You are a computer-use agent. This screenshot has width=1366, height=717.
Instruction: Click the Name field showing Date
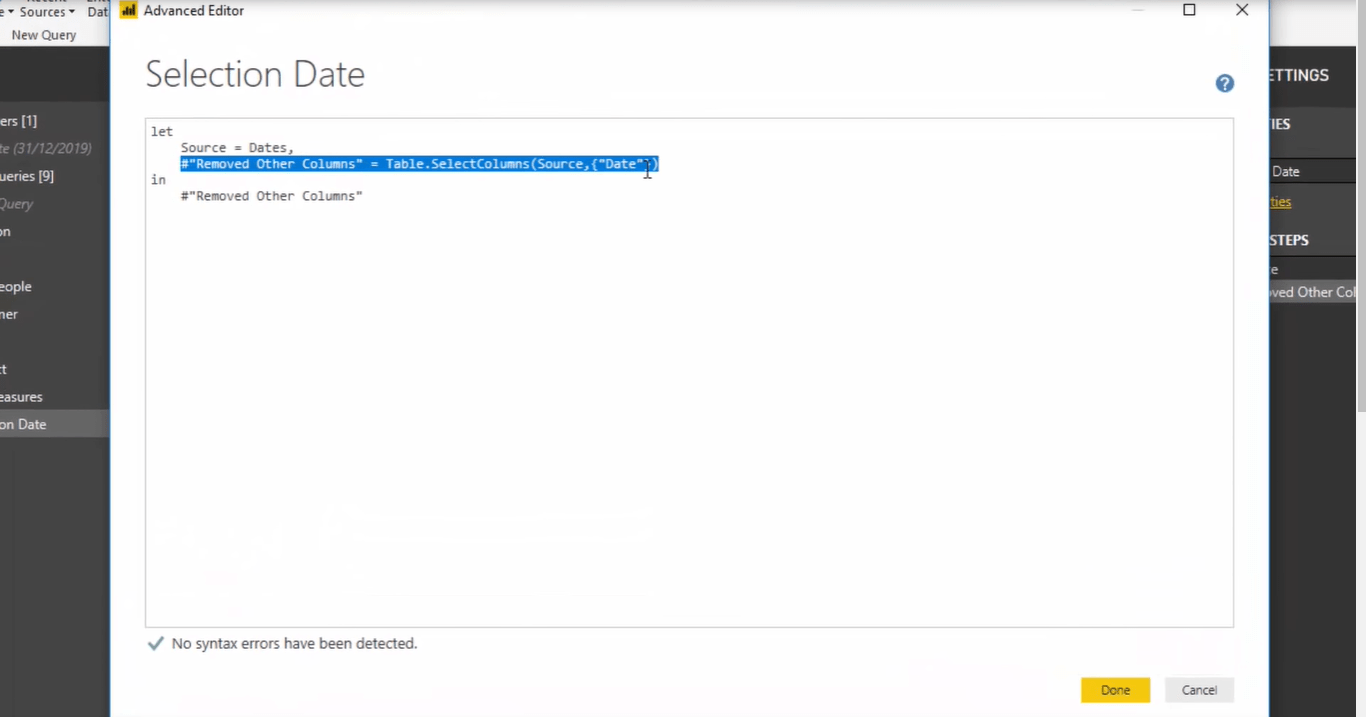tap(1313, 171)
